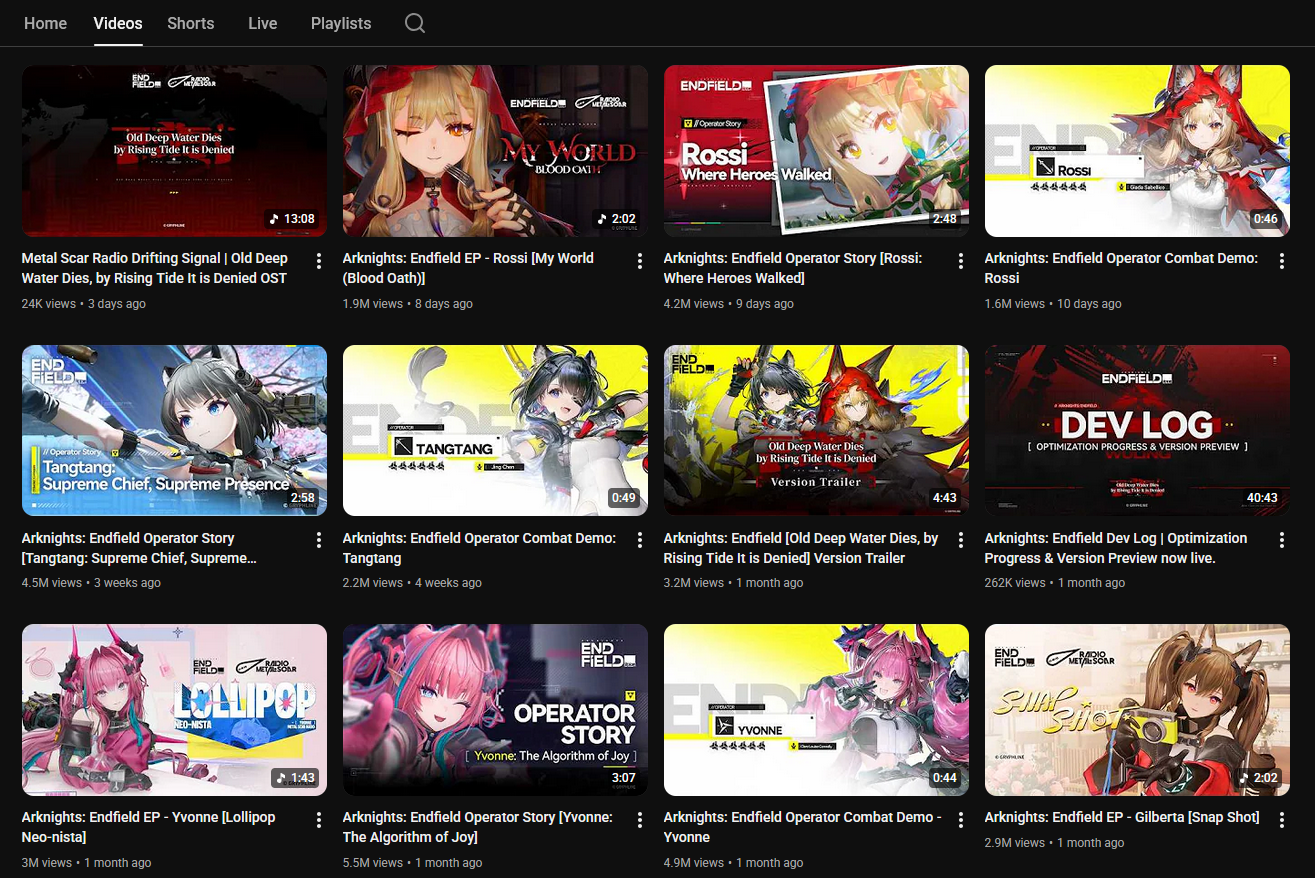Open the 3:07 Operator Story Yvonne thumbnail
Image resolution: width=1315 pixels, height=878 pixels.
pos(495,710)
